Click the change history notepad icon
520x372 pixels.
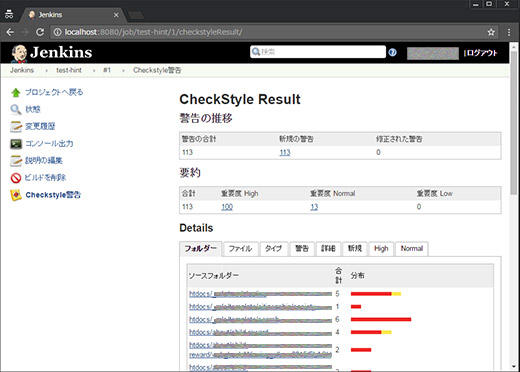pyautogui.click(x=16, y=126)
